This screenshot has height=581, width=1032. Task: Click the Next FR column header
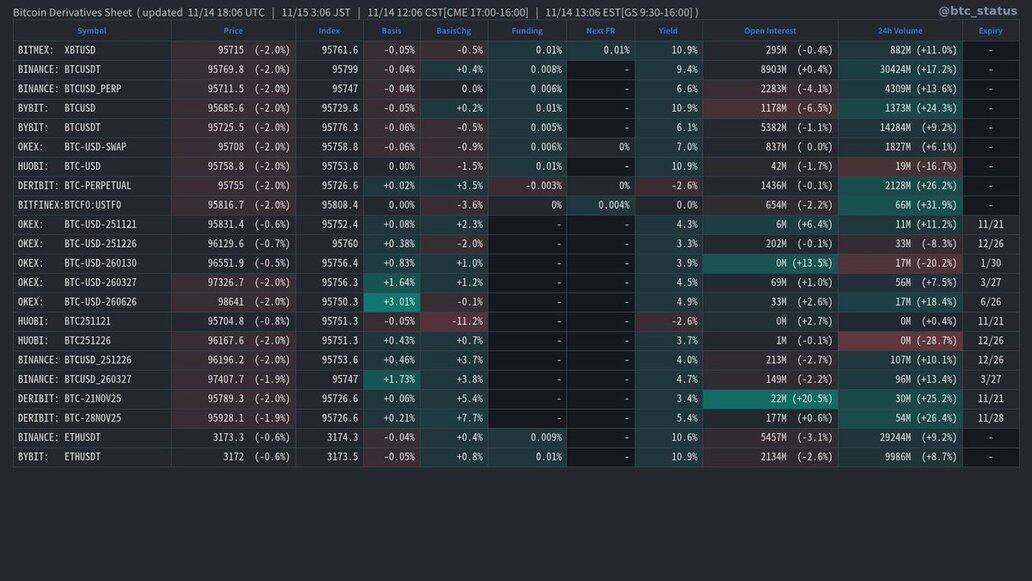600,31
